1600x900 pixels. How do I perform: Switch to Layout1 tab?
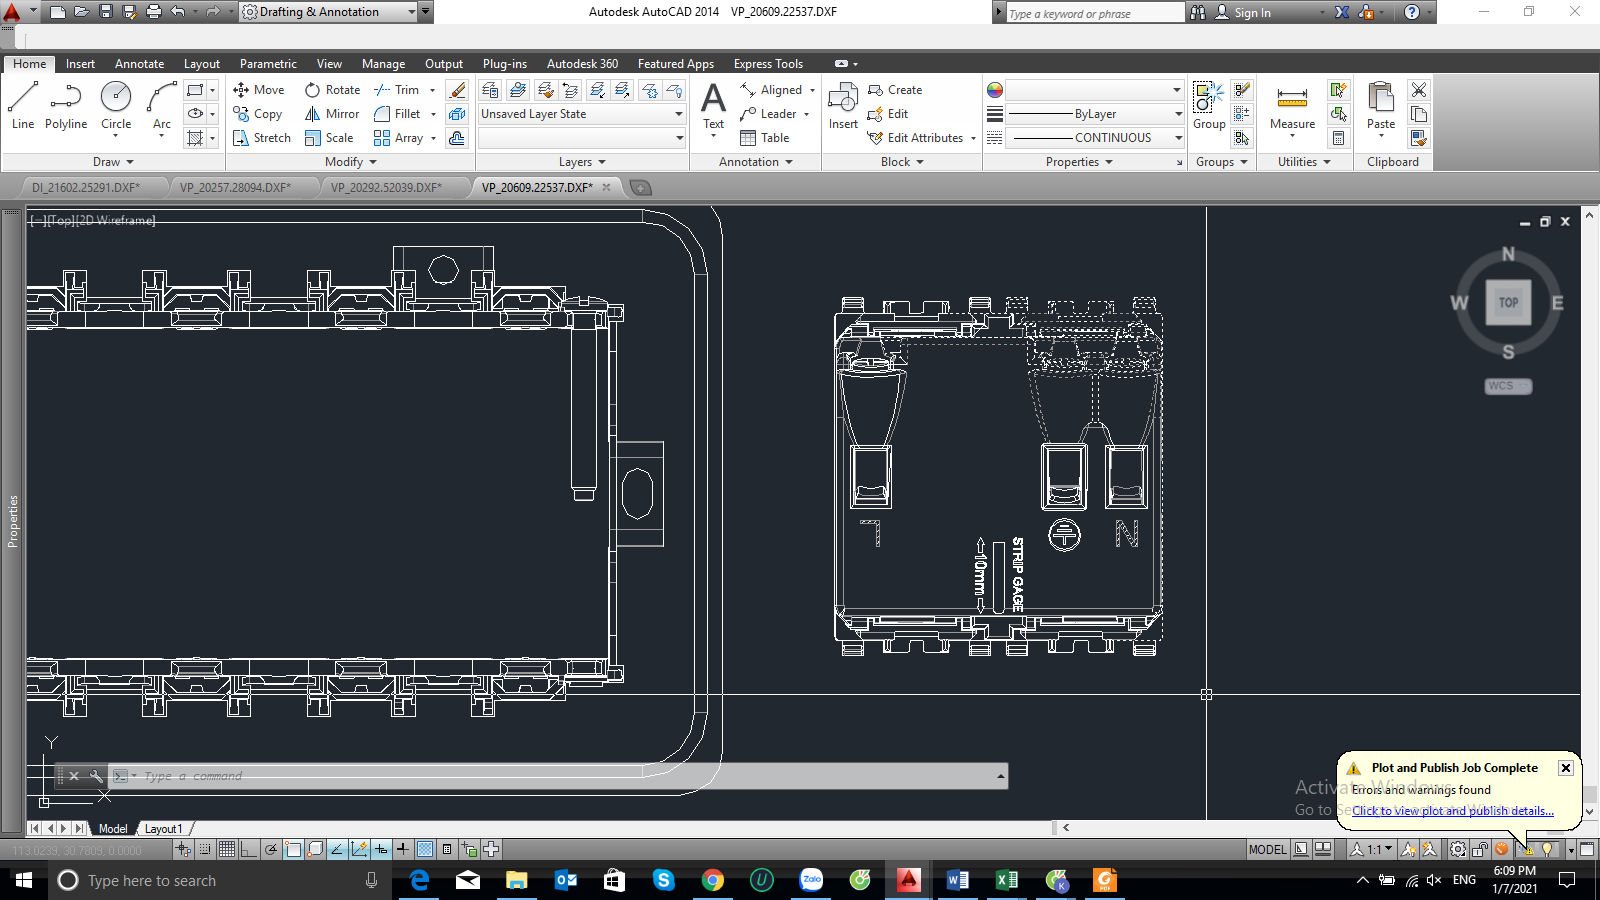(163, 829)
